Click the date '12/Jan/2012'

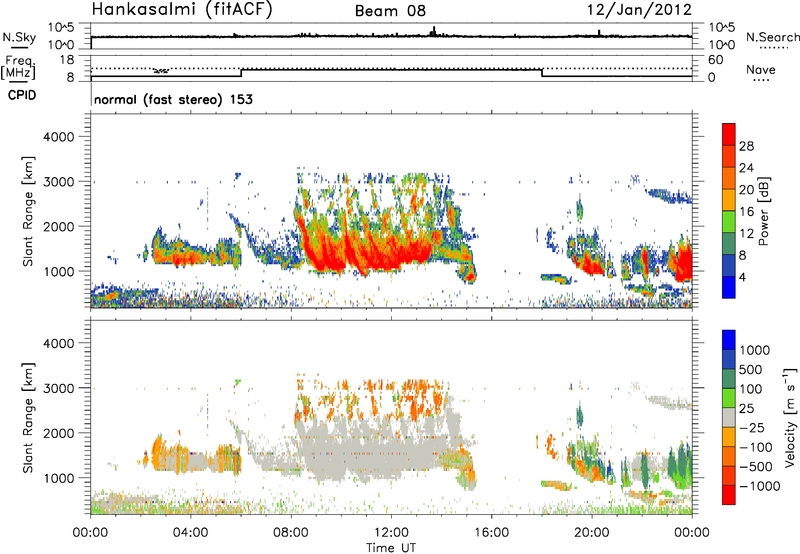pyautogui.click(x=639, y=10)
